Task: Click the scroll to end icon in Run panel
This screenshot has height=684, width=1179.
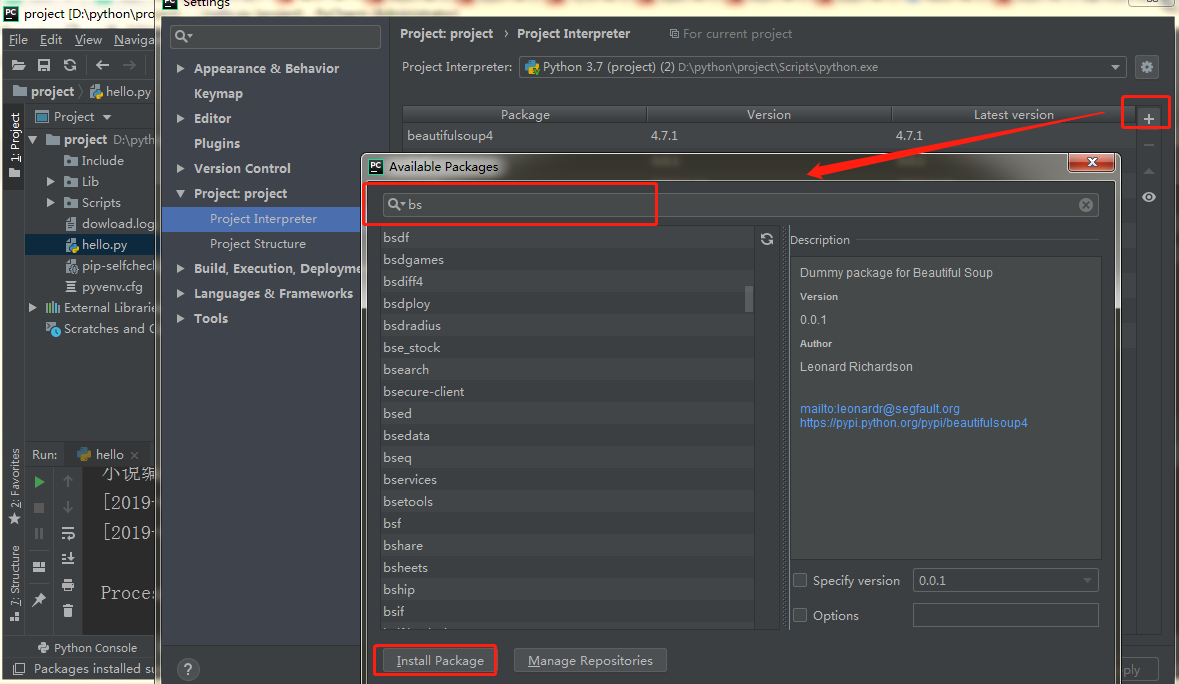Action: 68,558
